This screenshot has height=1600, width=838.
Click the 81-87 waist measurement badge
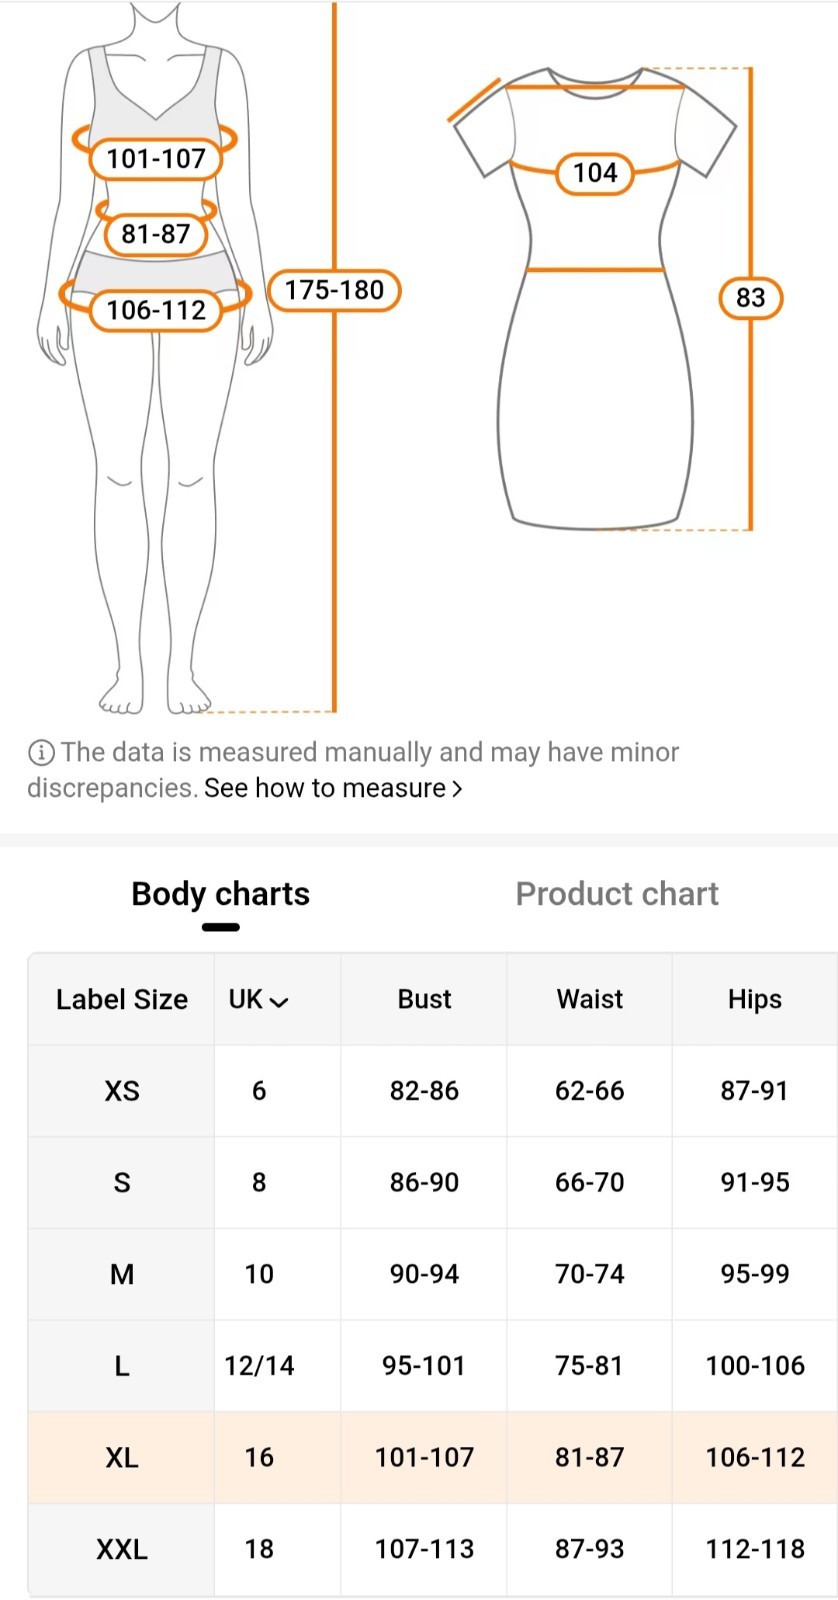pos(156,234)
